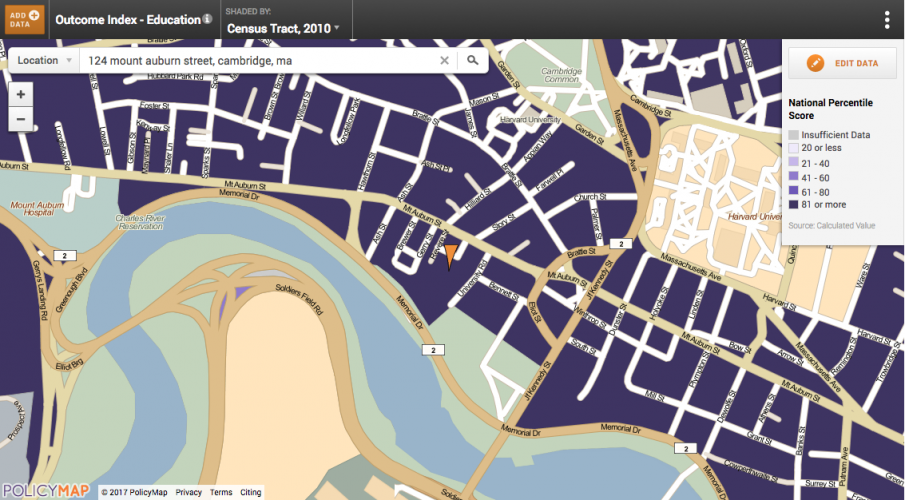Image resolution: width=905 pixels, height=500 pixels.
Task: Click route 2 shield near Brattle St
Action: point(621,244)
